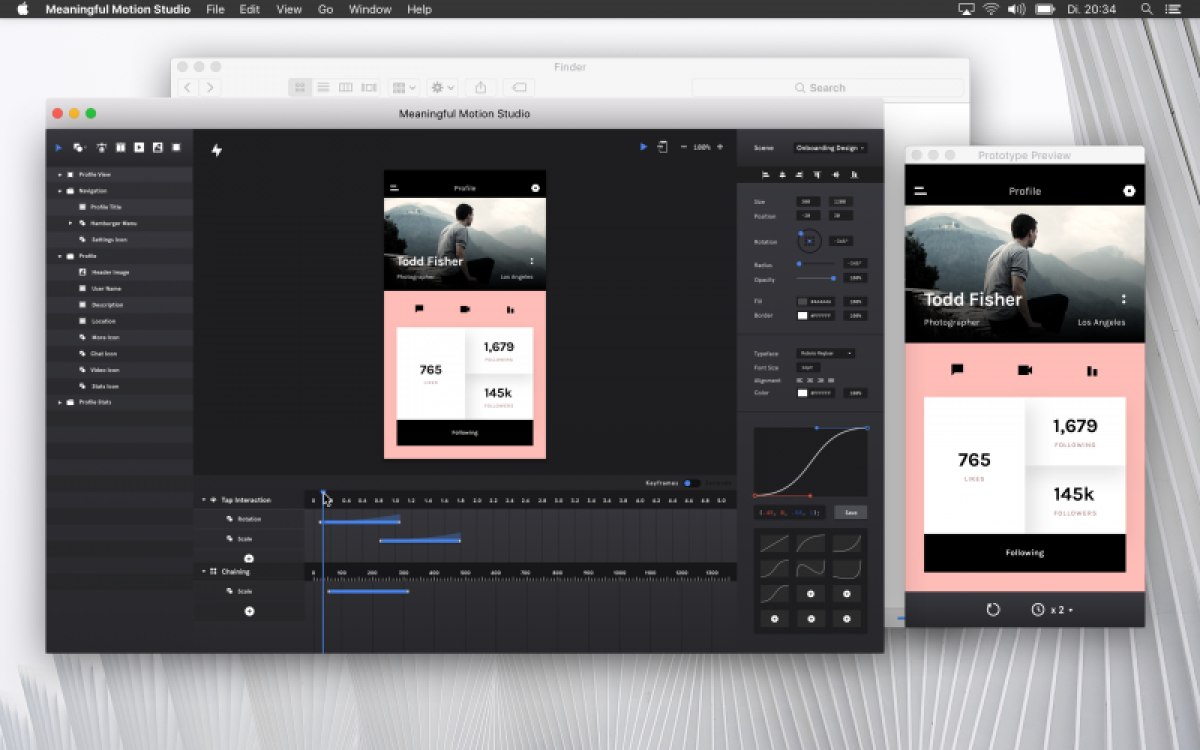The height and width of the screenshot is (750, 1200).
Task: Click the video icon in Prototype Preview
Action: (1024, 370)
